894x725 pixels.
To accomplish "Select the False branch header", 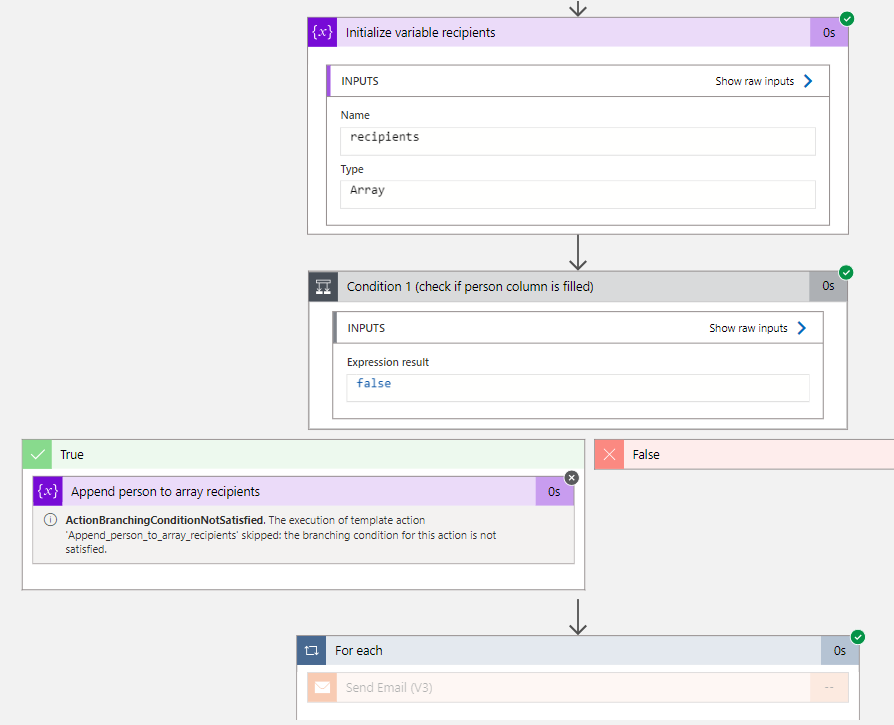I will pyautogui.click(x=744, y=454).
